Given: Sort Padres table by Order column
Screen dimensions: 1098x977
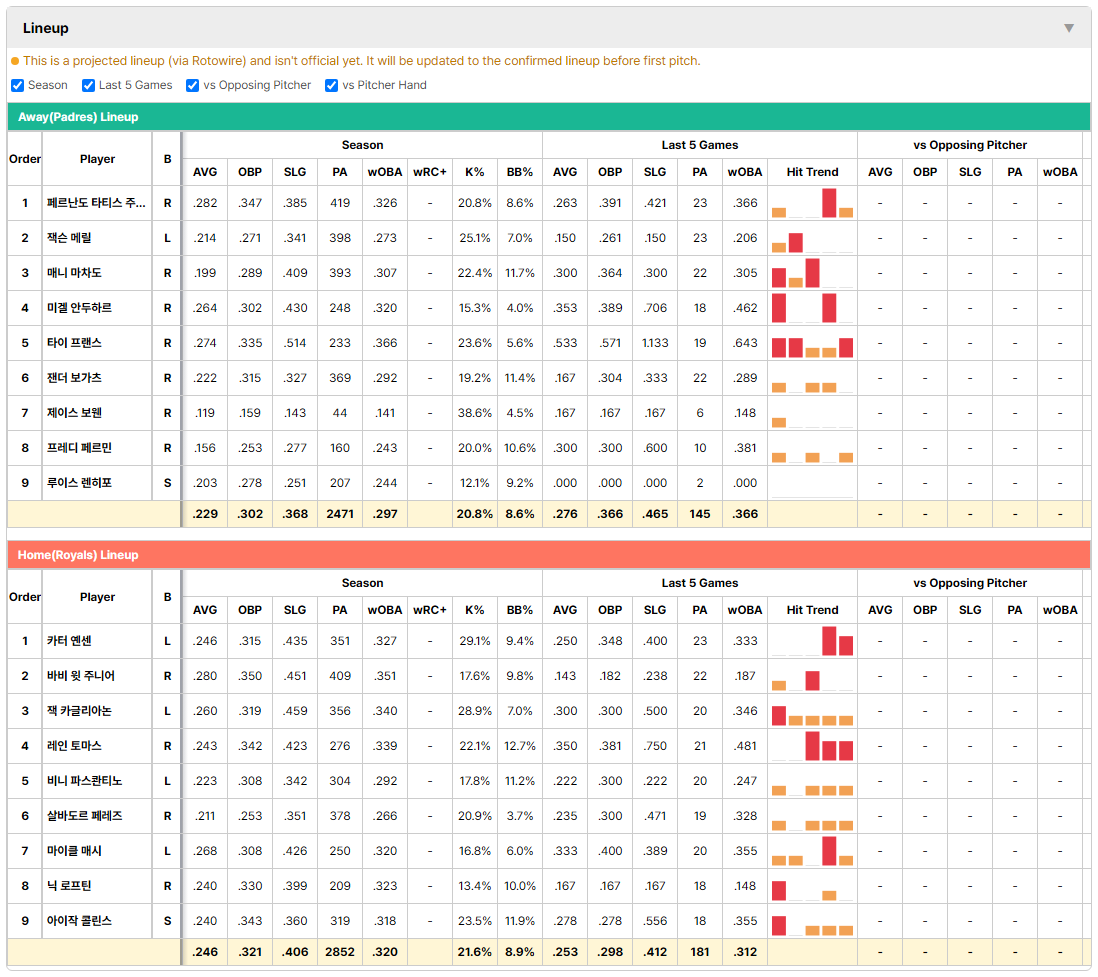Looking at the screenshot, I should click(x=25, y=159).
